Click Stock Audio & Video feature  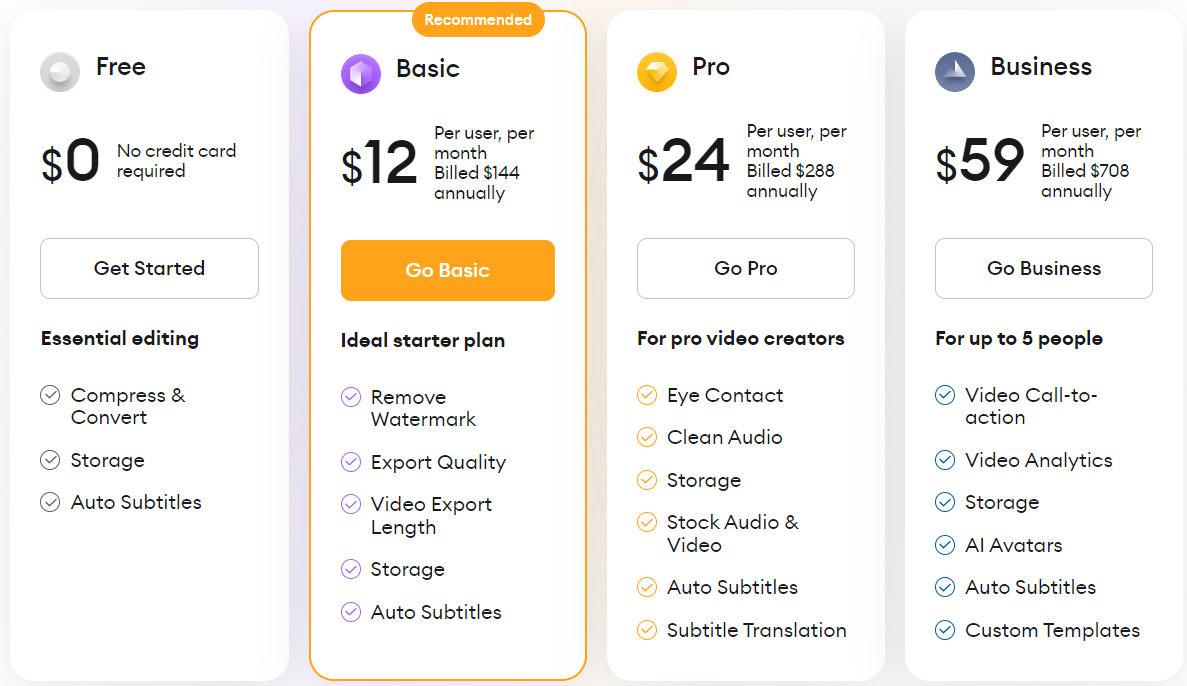point(732,534)
